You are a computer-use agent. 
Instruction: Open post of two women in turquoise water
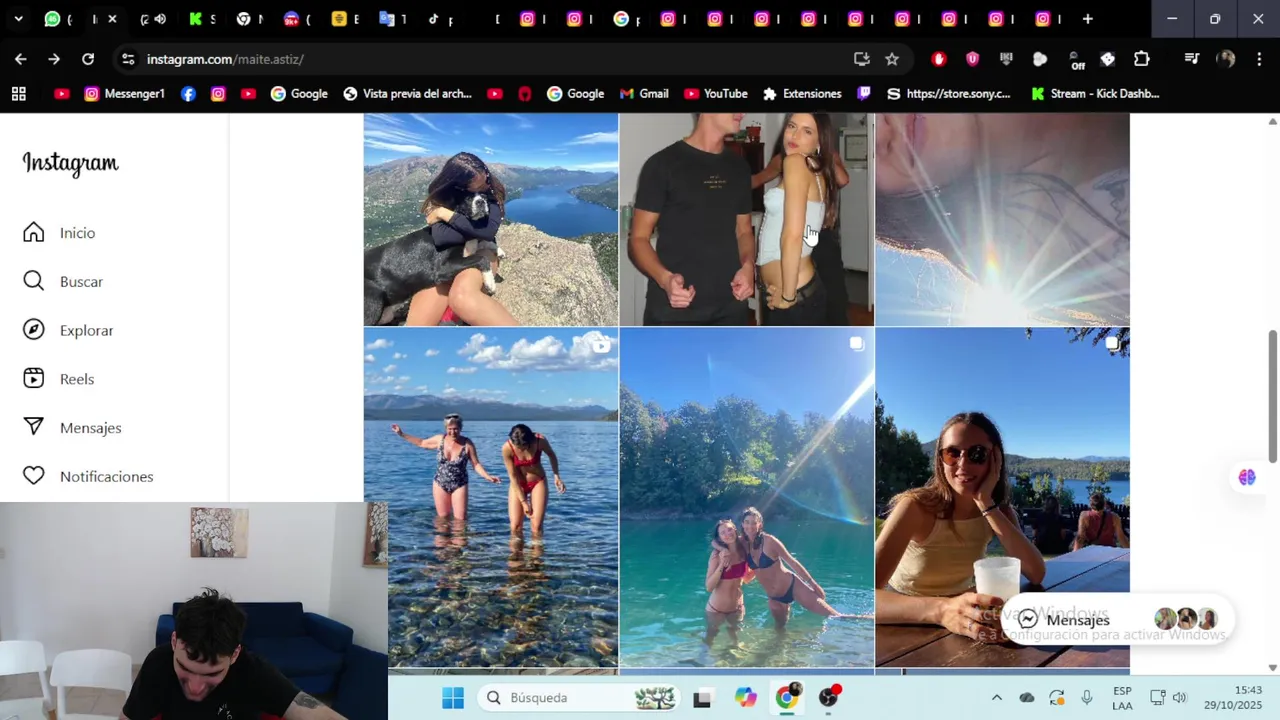tap(746, 497)
